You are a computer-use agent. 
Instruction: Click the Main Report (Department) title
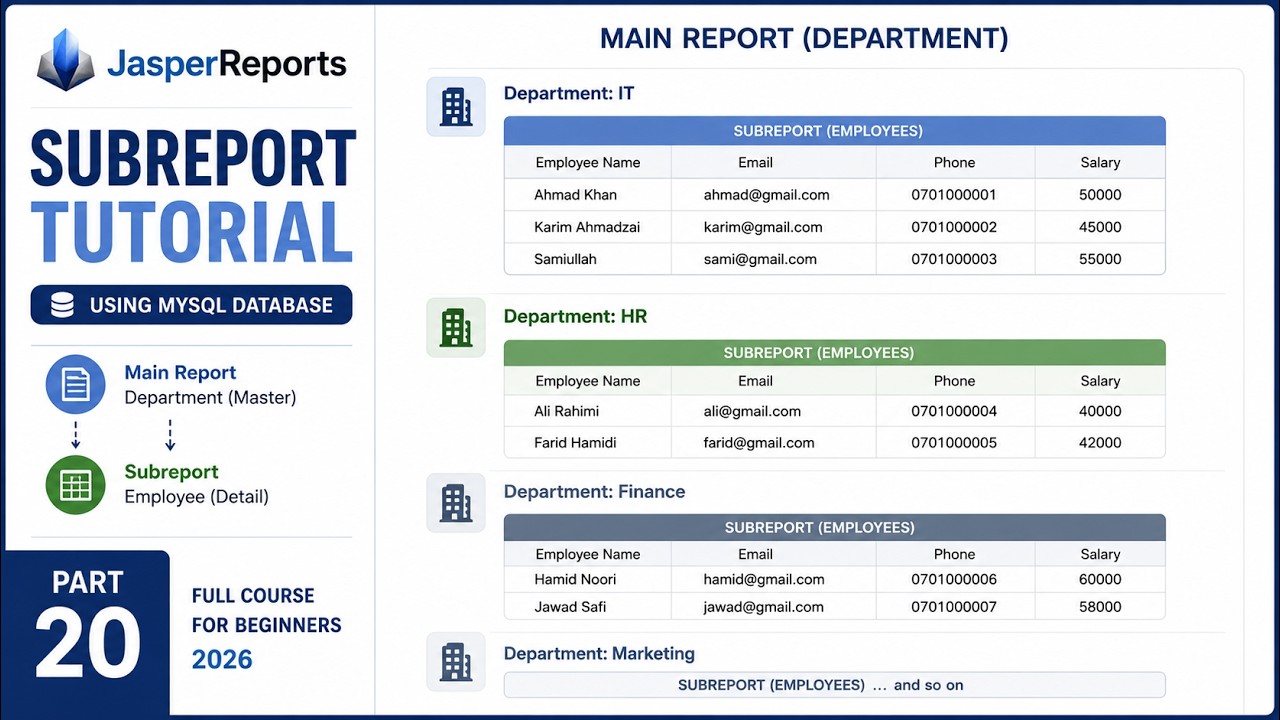click(804, 39)
